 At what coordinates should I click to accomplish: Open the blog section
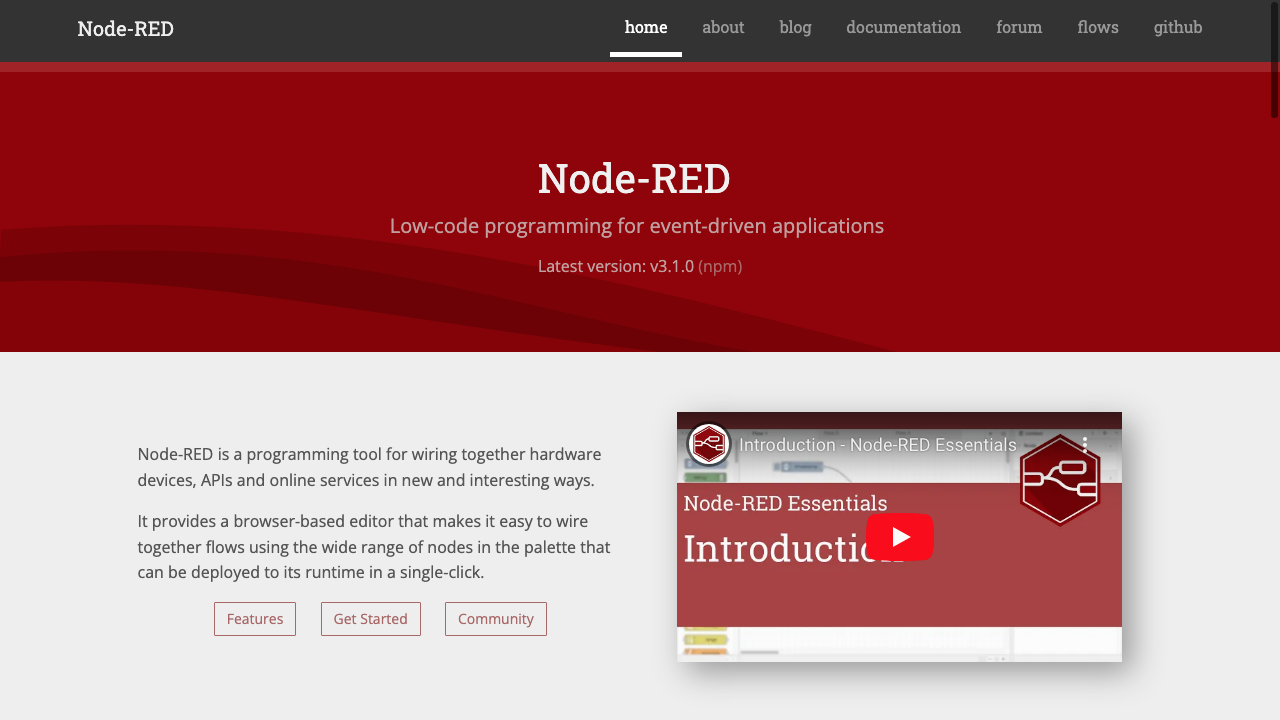coord(795,27)
